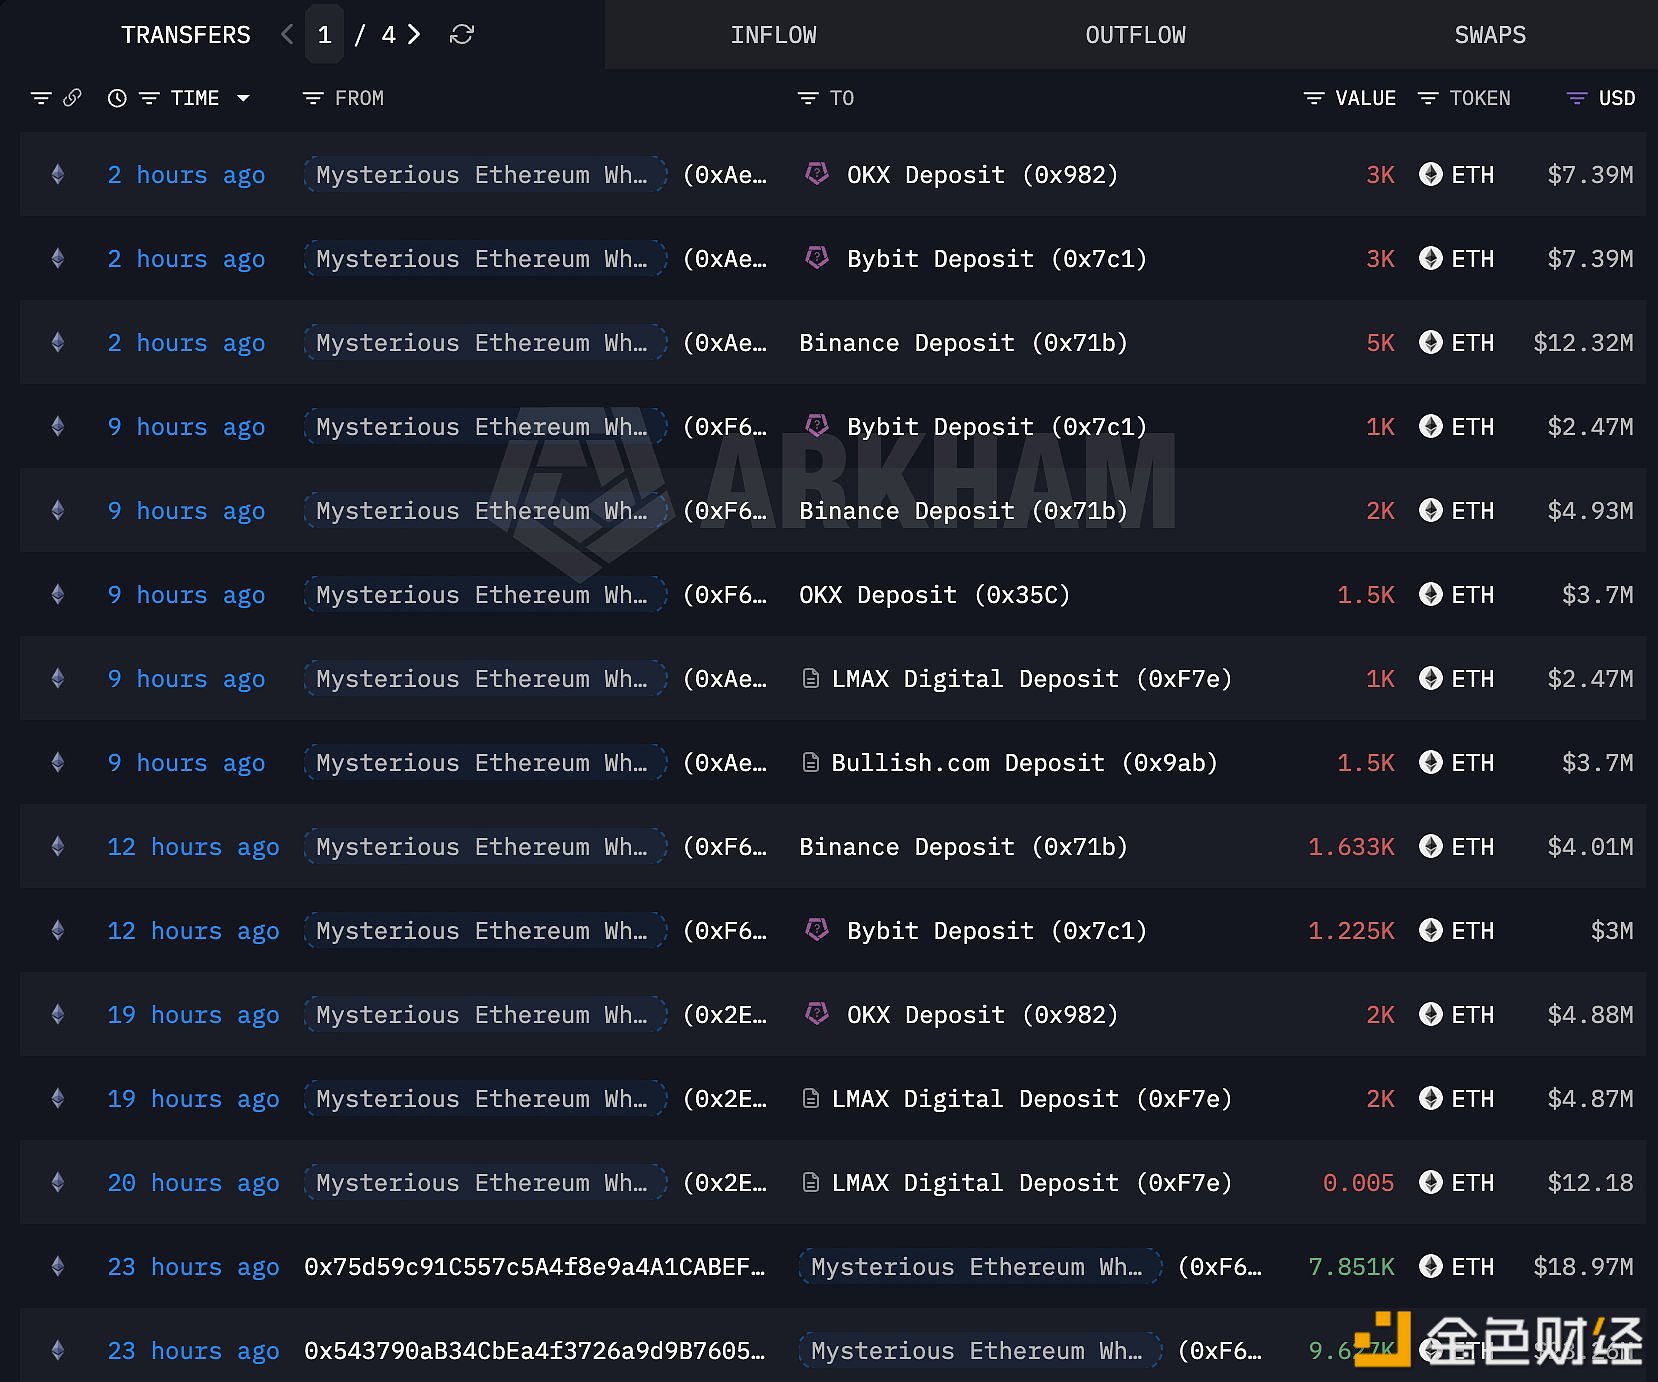Click the document icon beside Bullish.com Deposit
1658x1382 pixels.
click(x=811, y=763)
